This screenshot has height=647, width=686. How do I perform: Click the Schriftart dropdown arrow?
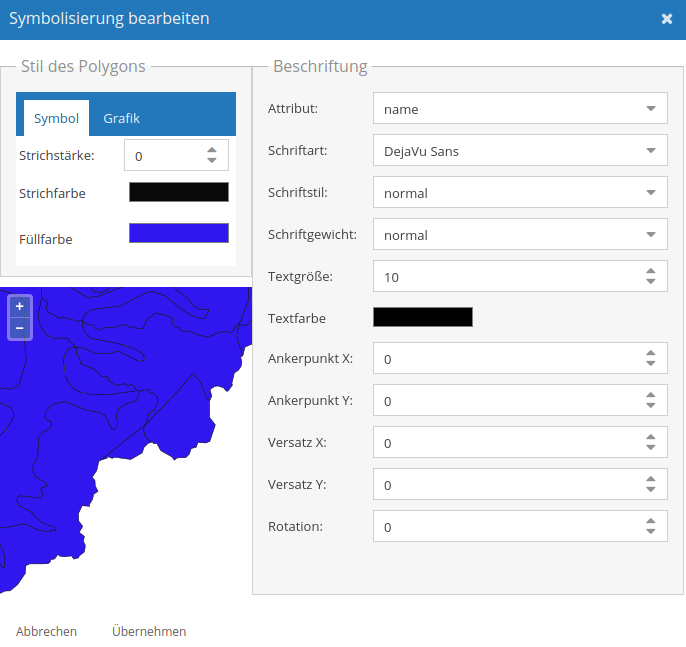[x=651, y=150]
